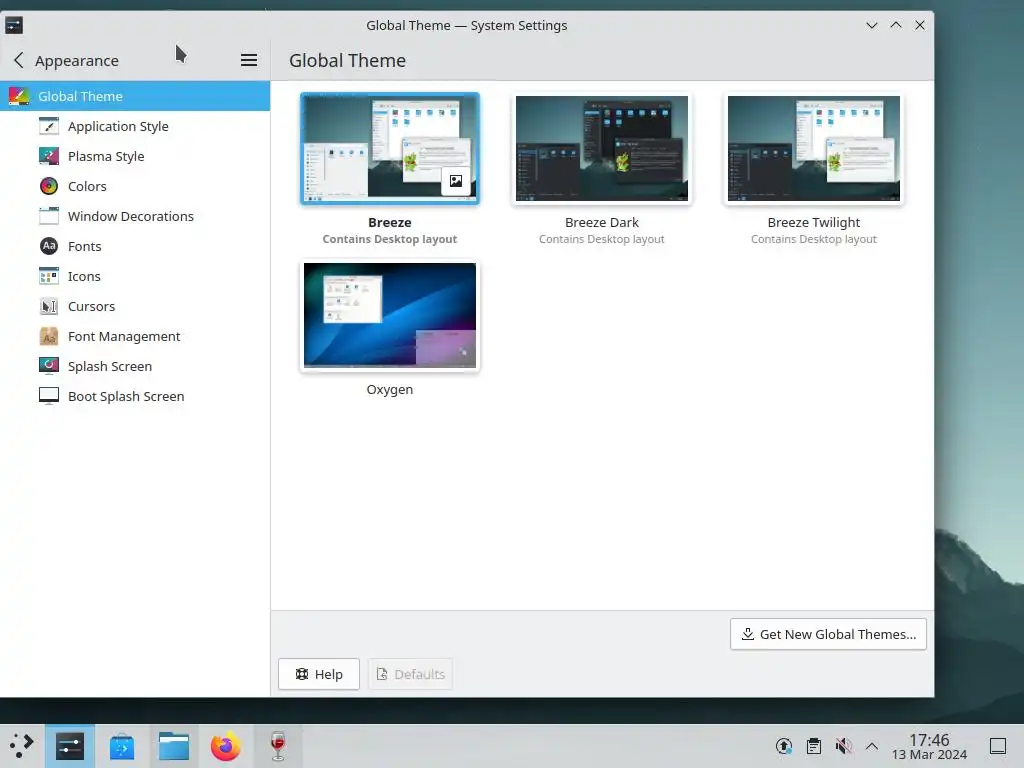Click the Splash Screen icon
The image size is (1024, 768).
[49, 366]
